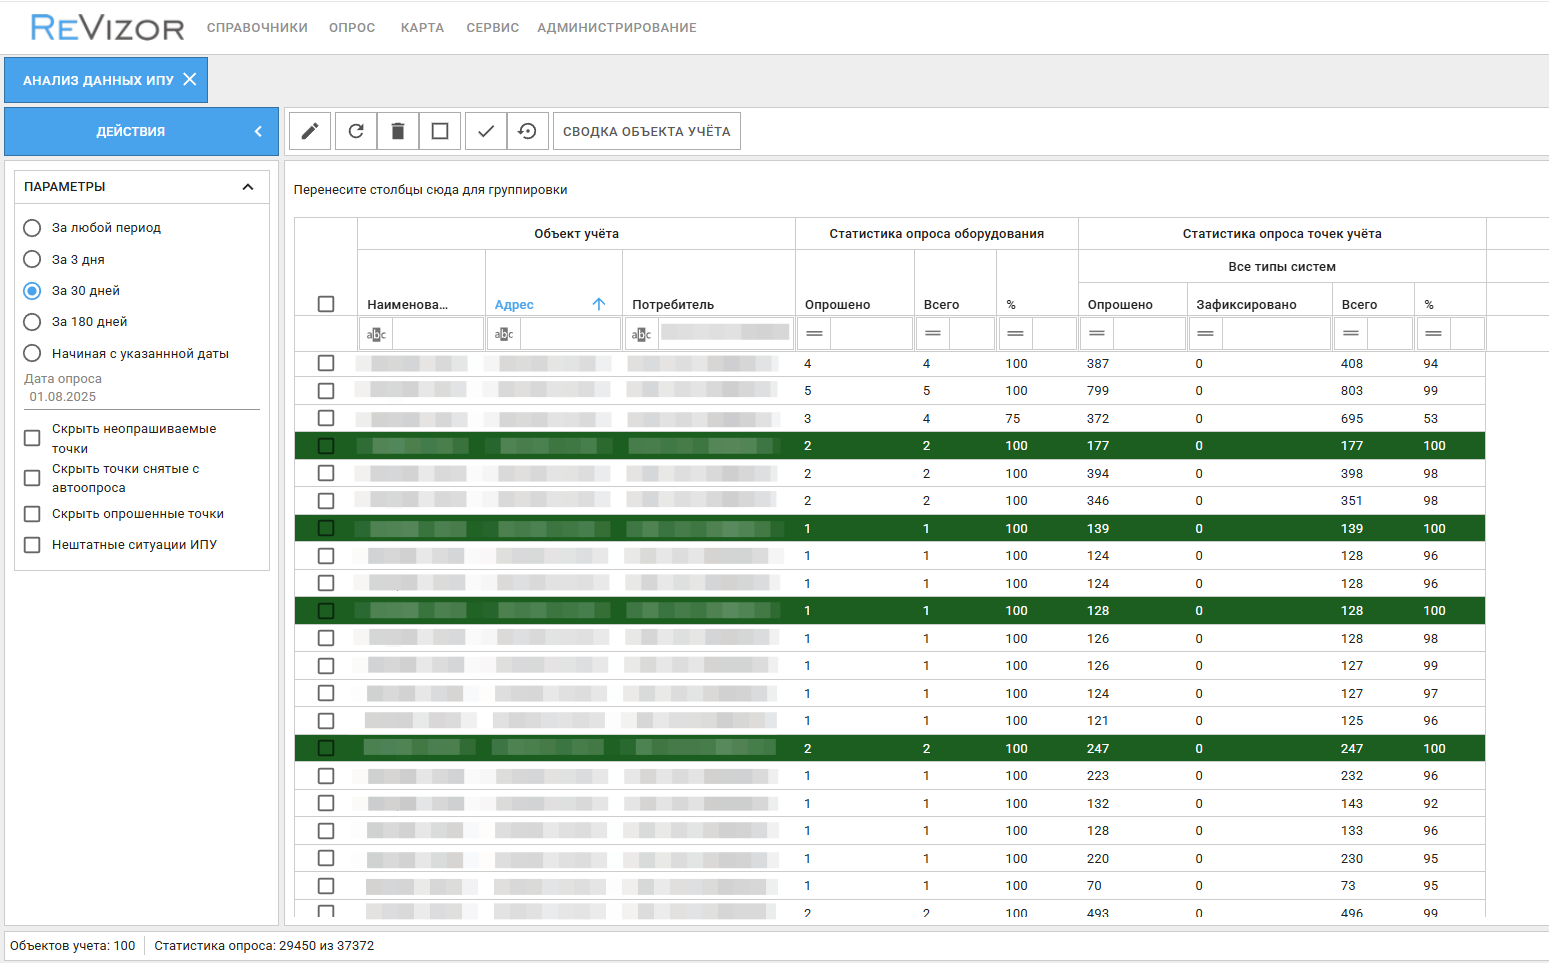Open the Справочники menu
The image size is (1549, 963).
(x=257, y=28)
